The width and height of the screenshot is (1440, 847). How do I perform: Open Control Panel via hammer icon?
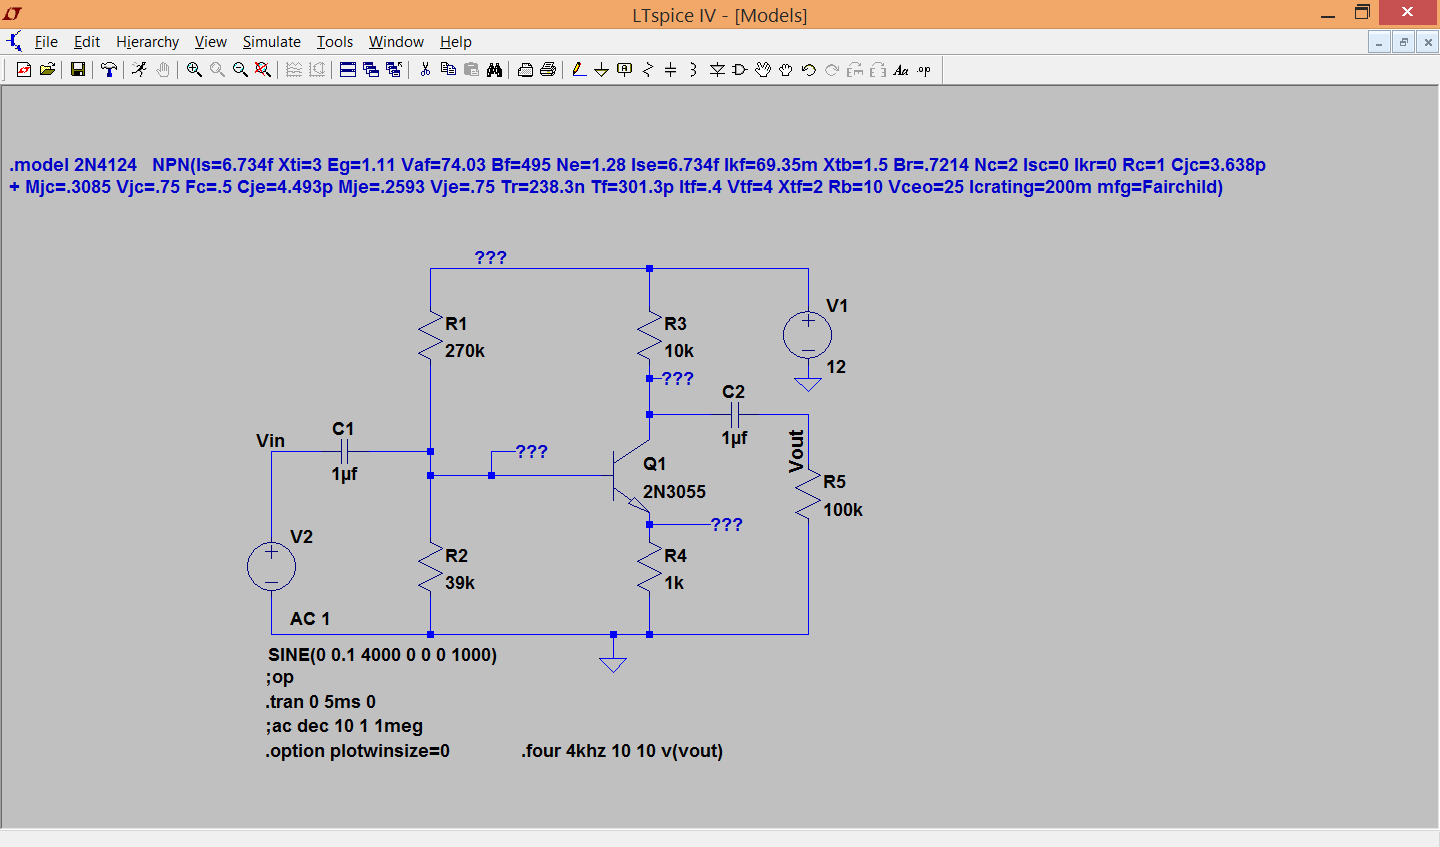click(x=109, y=69)
